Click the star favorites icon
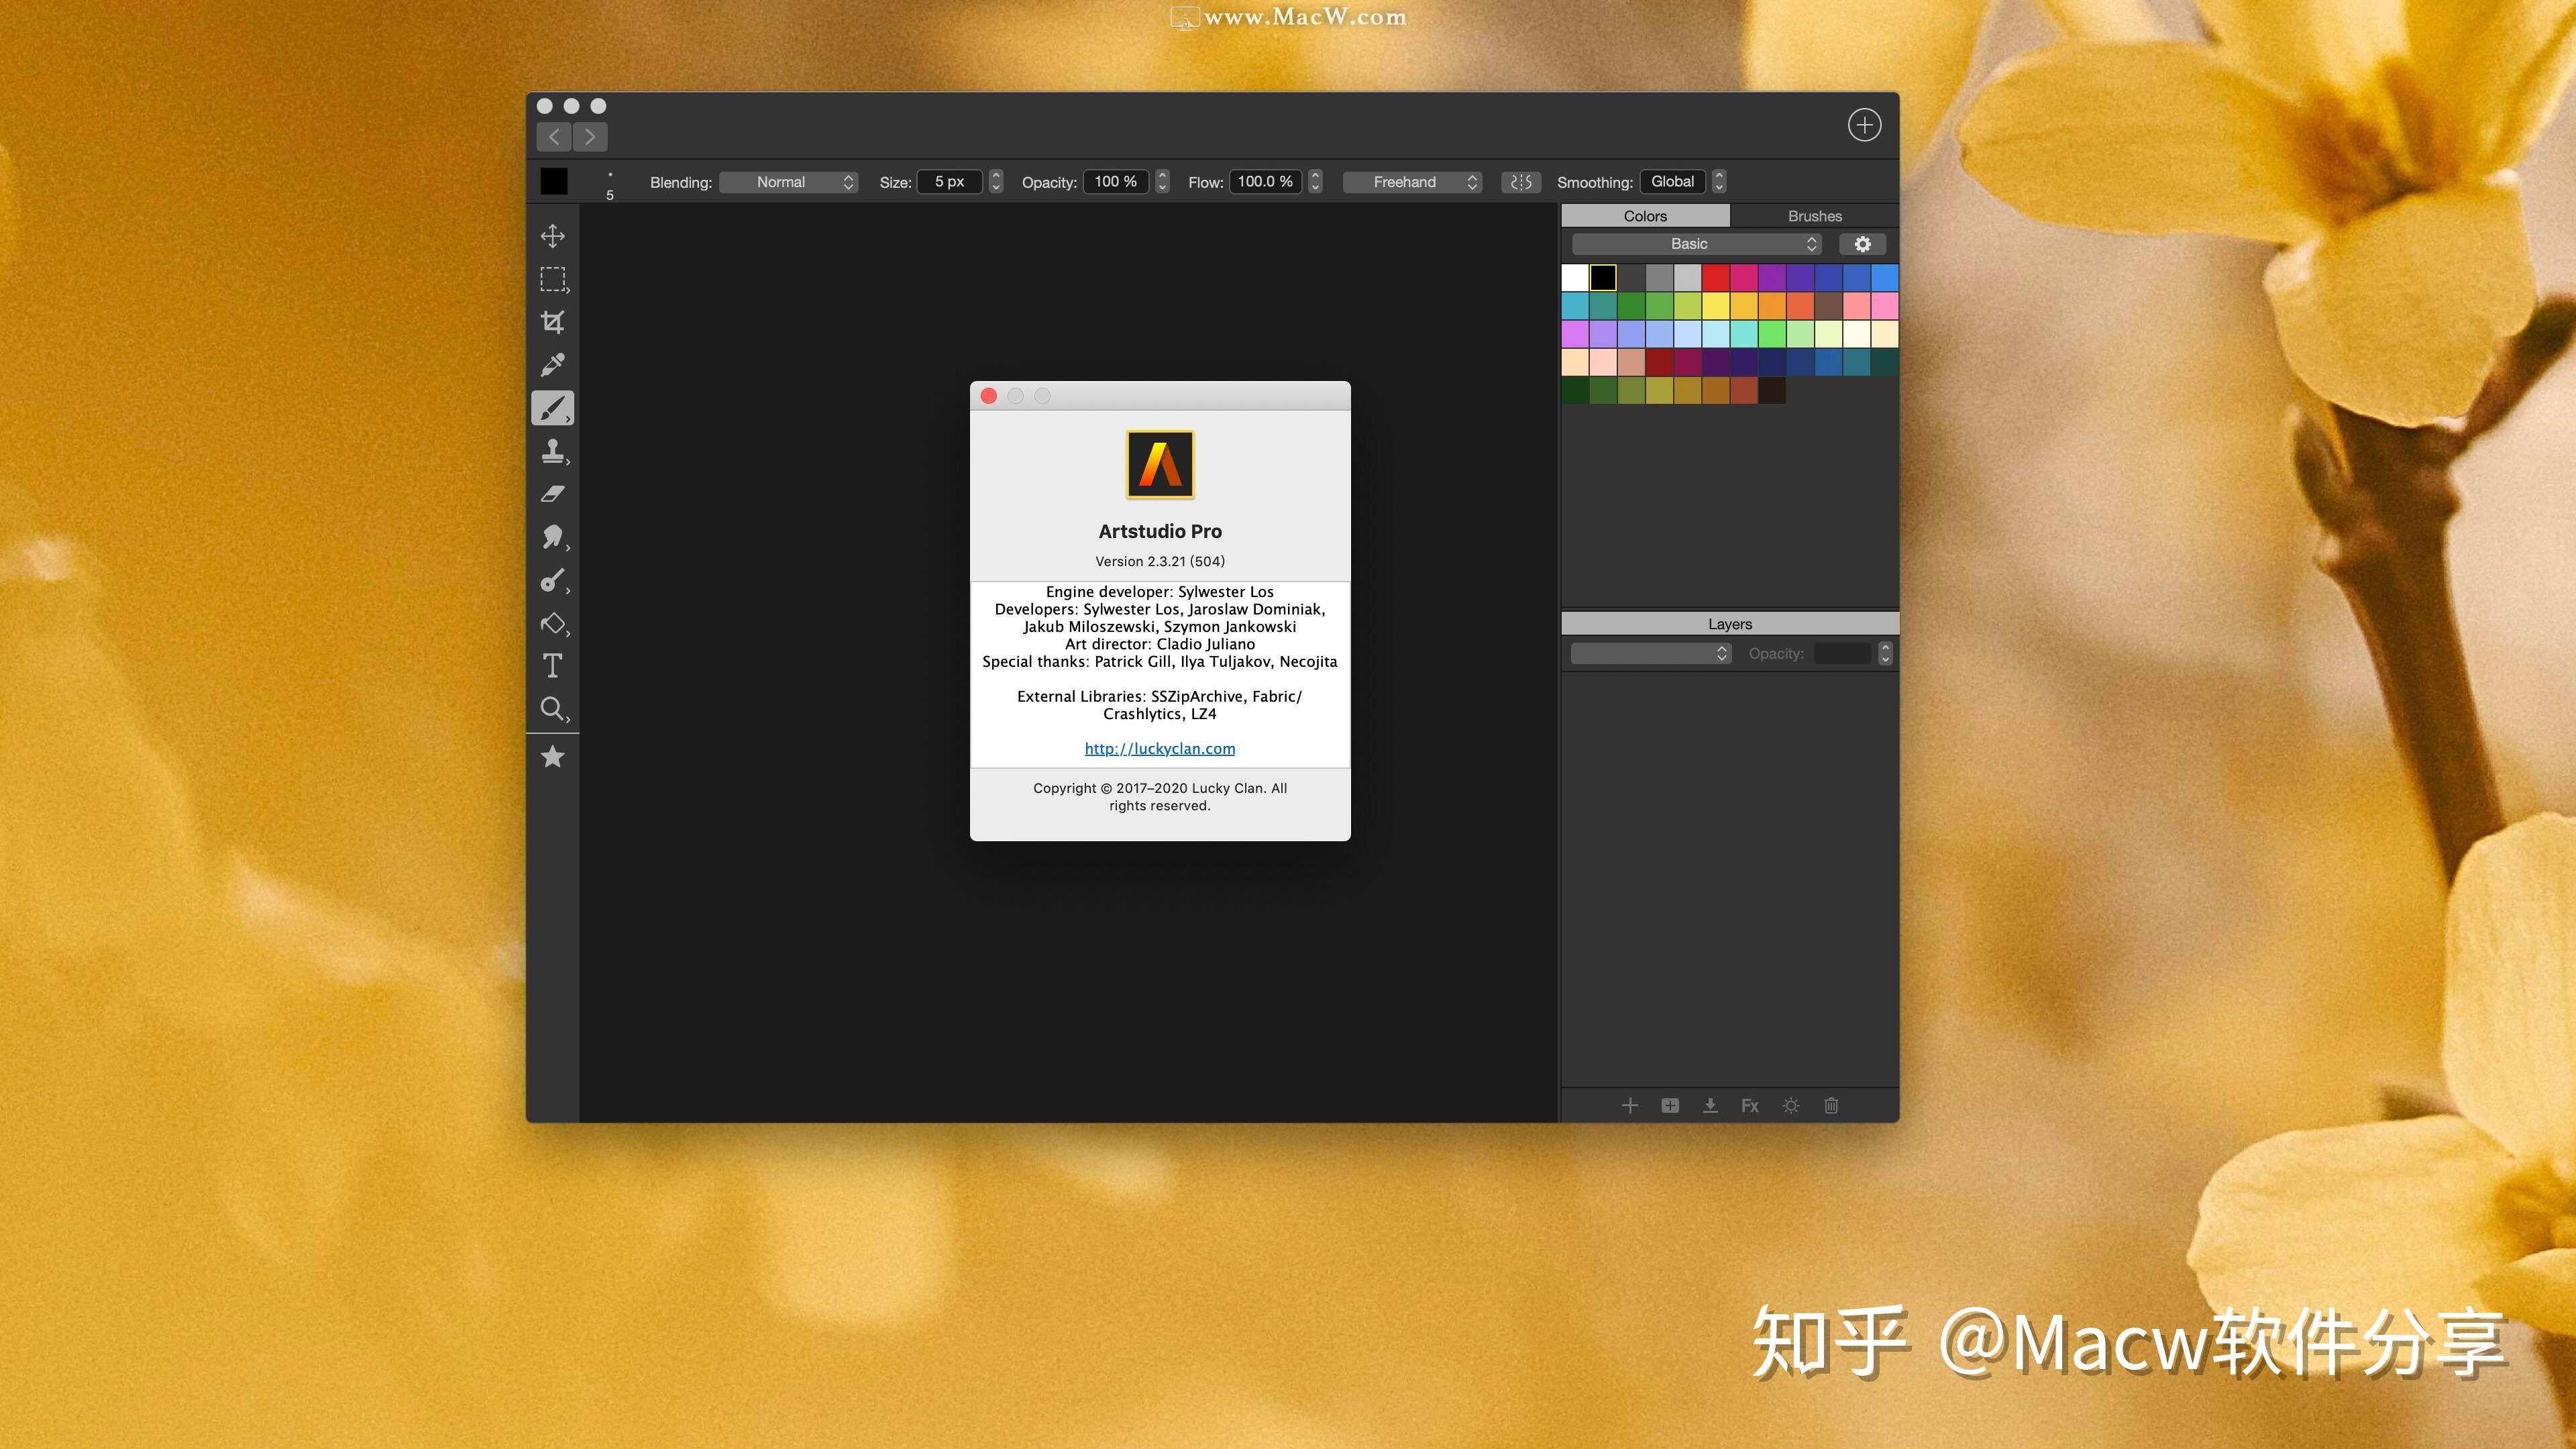 click(x=552, y=757)
